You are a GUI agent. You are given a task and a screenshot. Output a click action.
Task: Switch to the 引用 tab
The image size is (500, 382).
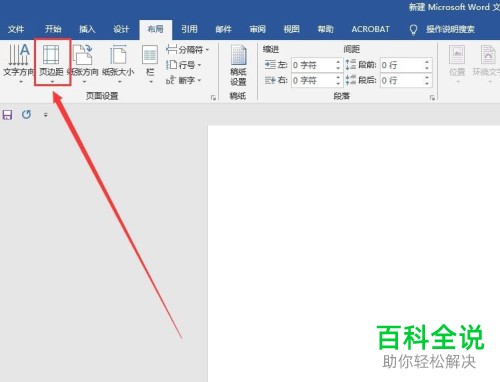click(189, 29)
